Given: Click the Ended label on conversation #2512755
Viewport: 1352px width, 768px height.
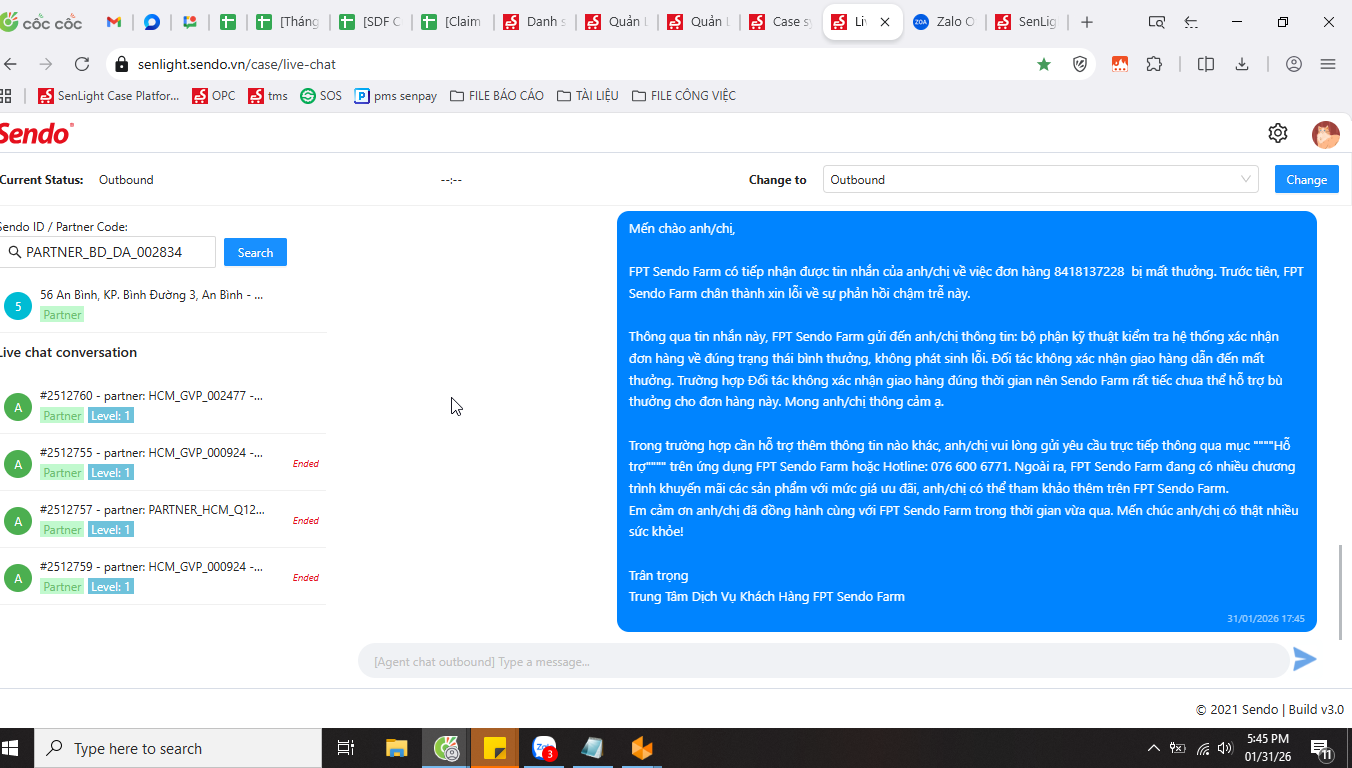Looking at the screenshot, I should click(x=306, y=463).
